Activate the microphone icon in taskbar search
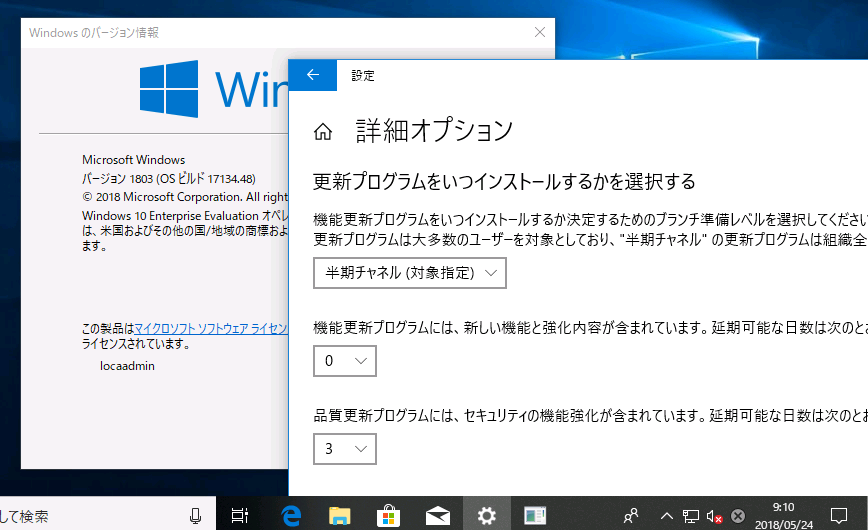 pos(195,516)
